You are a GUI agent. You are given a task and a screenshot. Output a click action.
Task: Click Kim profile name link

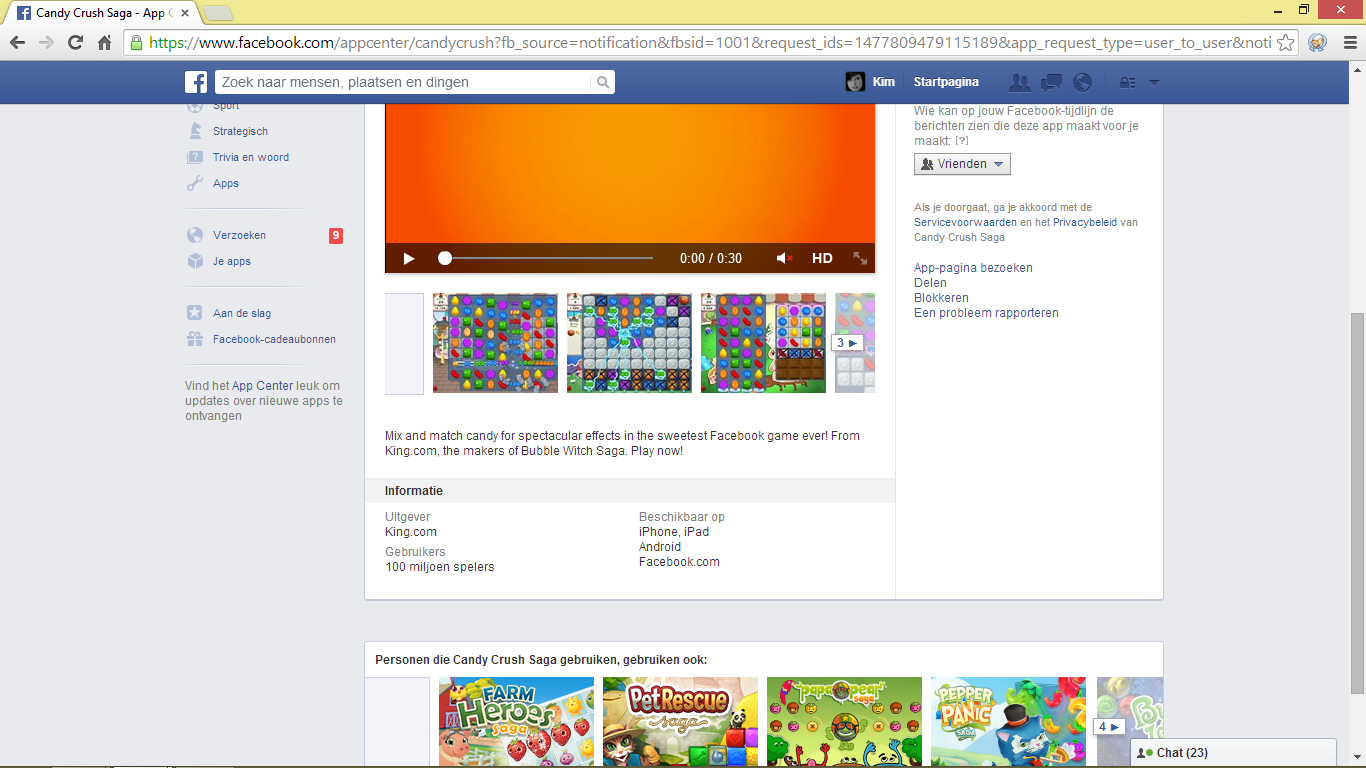click(x=883, y=82)
